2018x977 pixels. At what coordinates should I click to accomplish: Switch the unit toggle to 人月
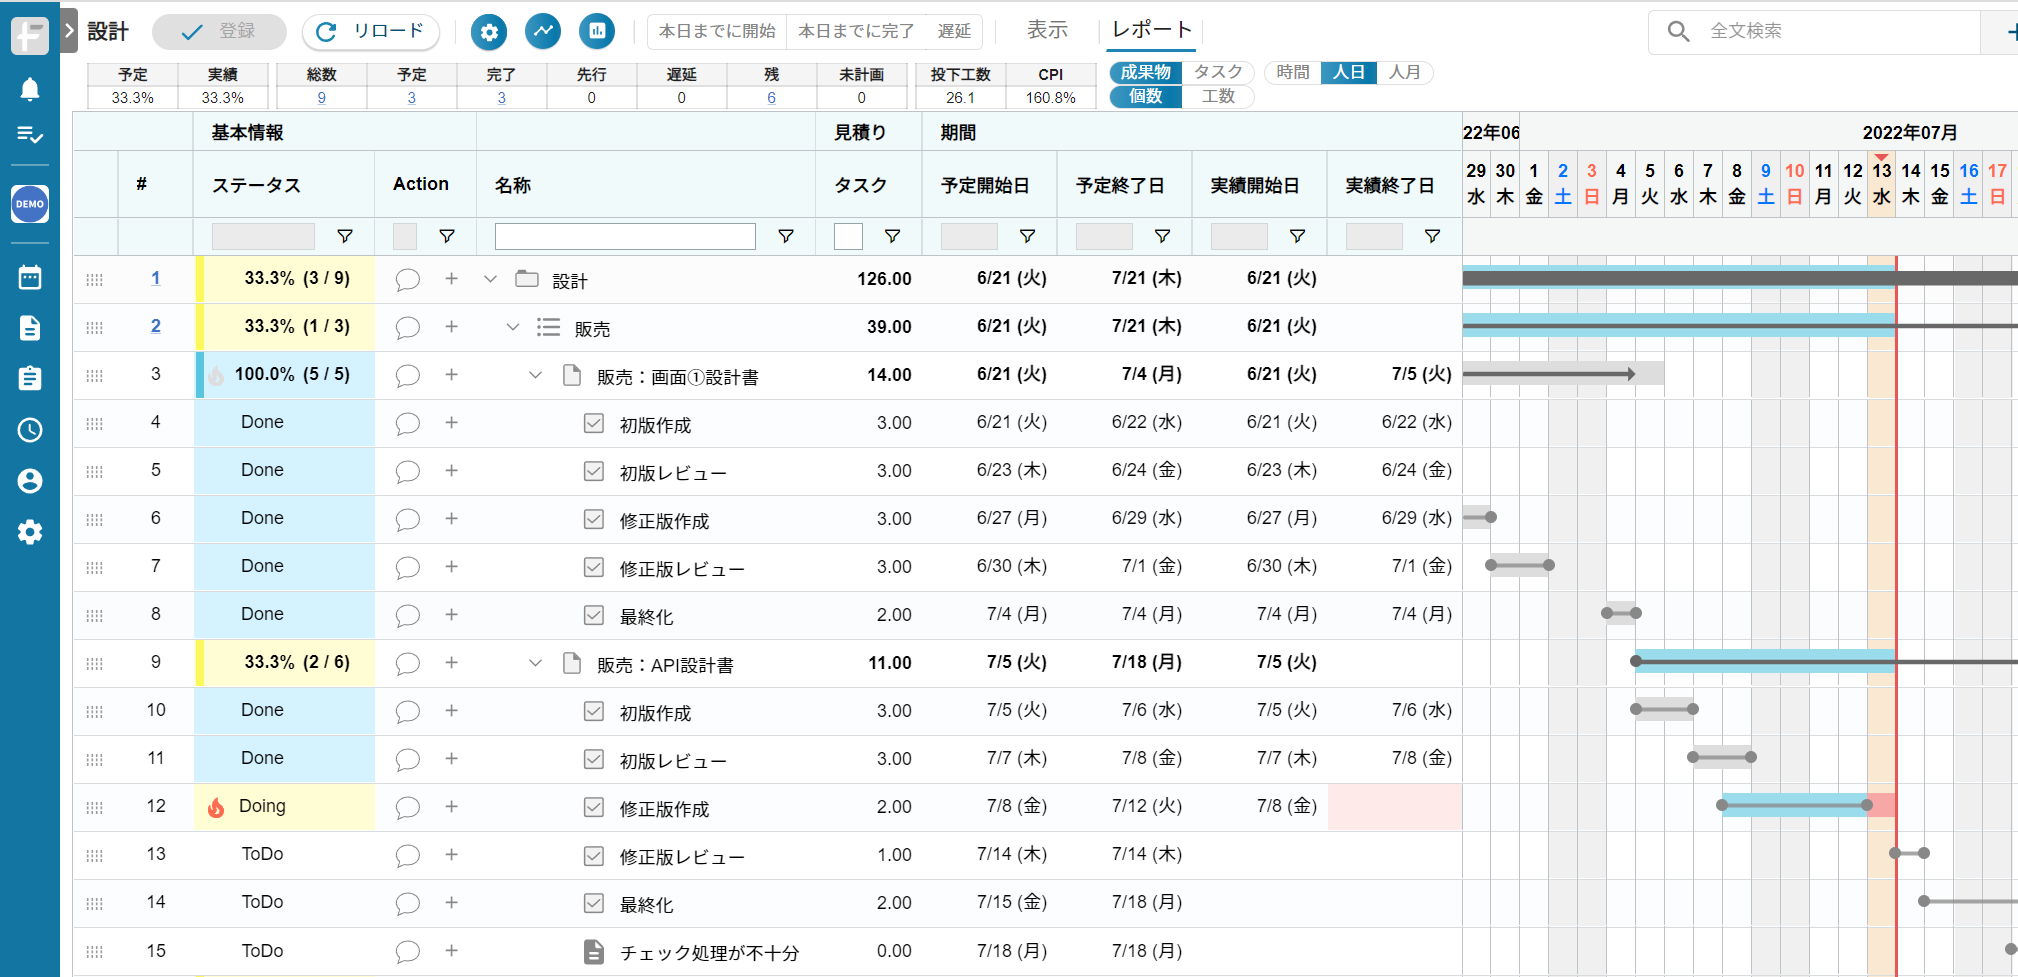tap(1407, 72)
